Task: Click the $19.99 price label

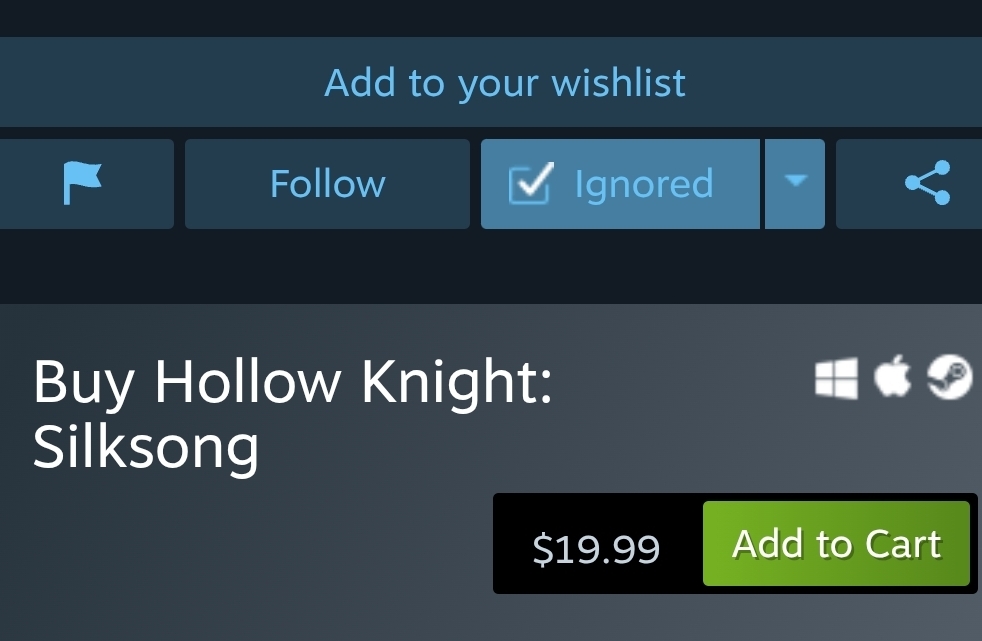Action: 596,548
